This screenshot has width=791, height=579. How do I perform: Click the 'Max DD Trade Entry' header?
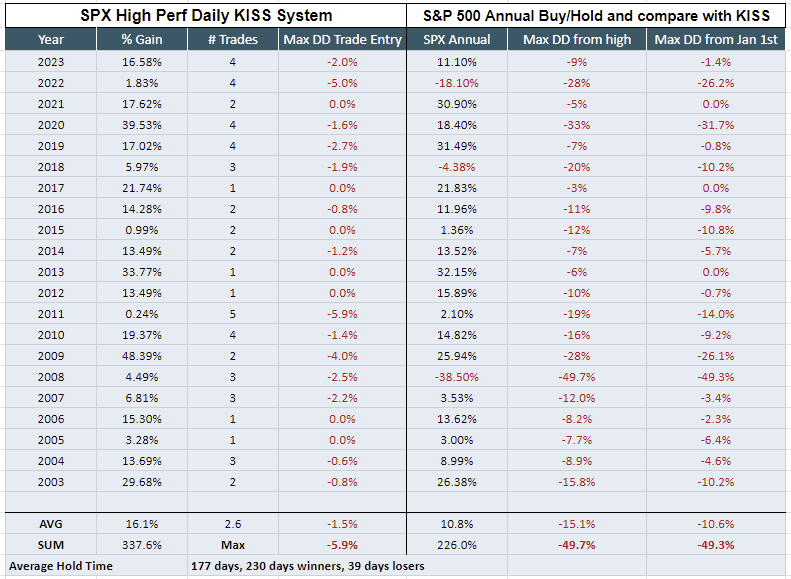click(343, 39)
